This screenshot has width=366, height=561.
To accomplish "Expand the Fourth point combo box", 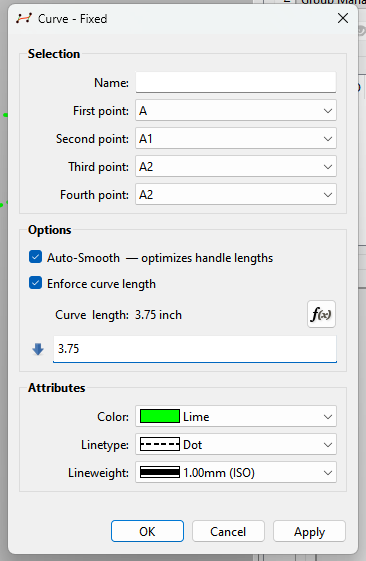I will (236, 194).
